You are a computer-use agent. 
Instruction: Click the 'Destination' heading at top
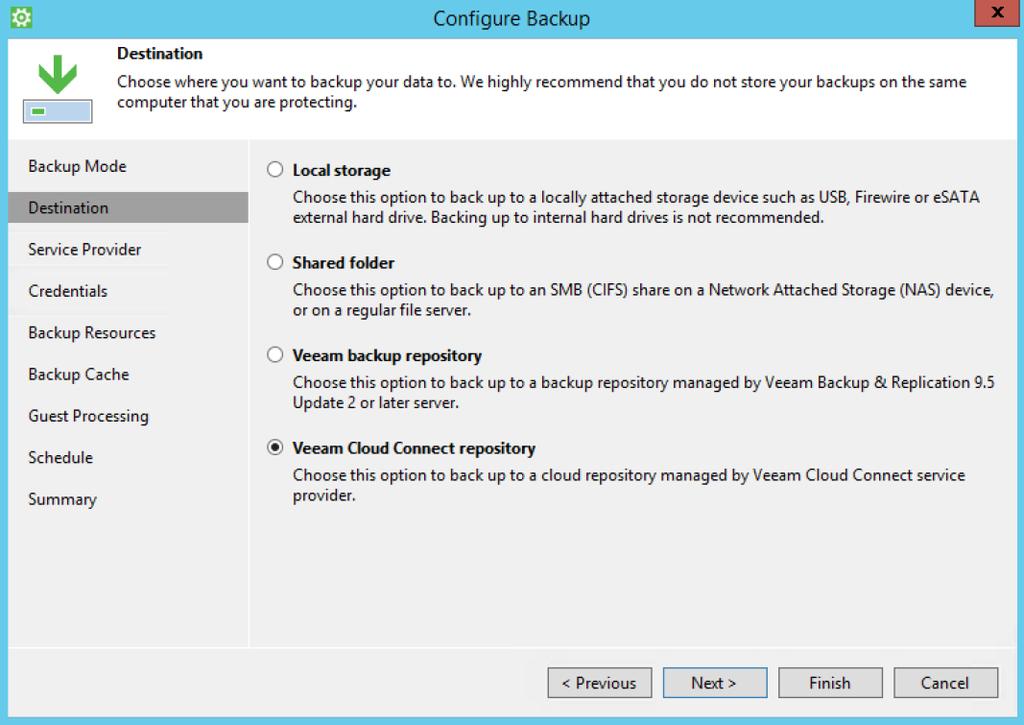pos(159,54)
